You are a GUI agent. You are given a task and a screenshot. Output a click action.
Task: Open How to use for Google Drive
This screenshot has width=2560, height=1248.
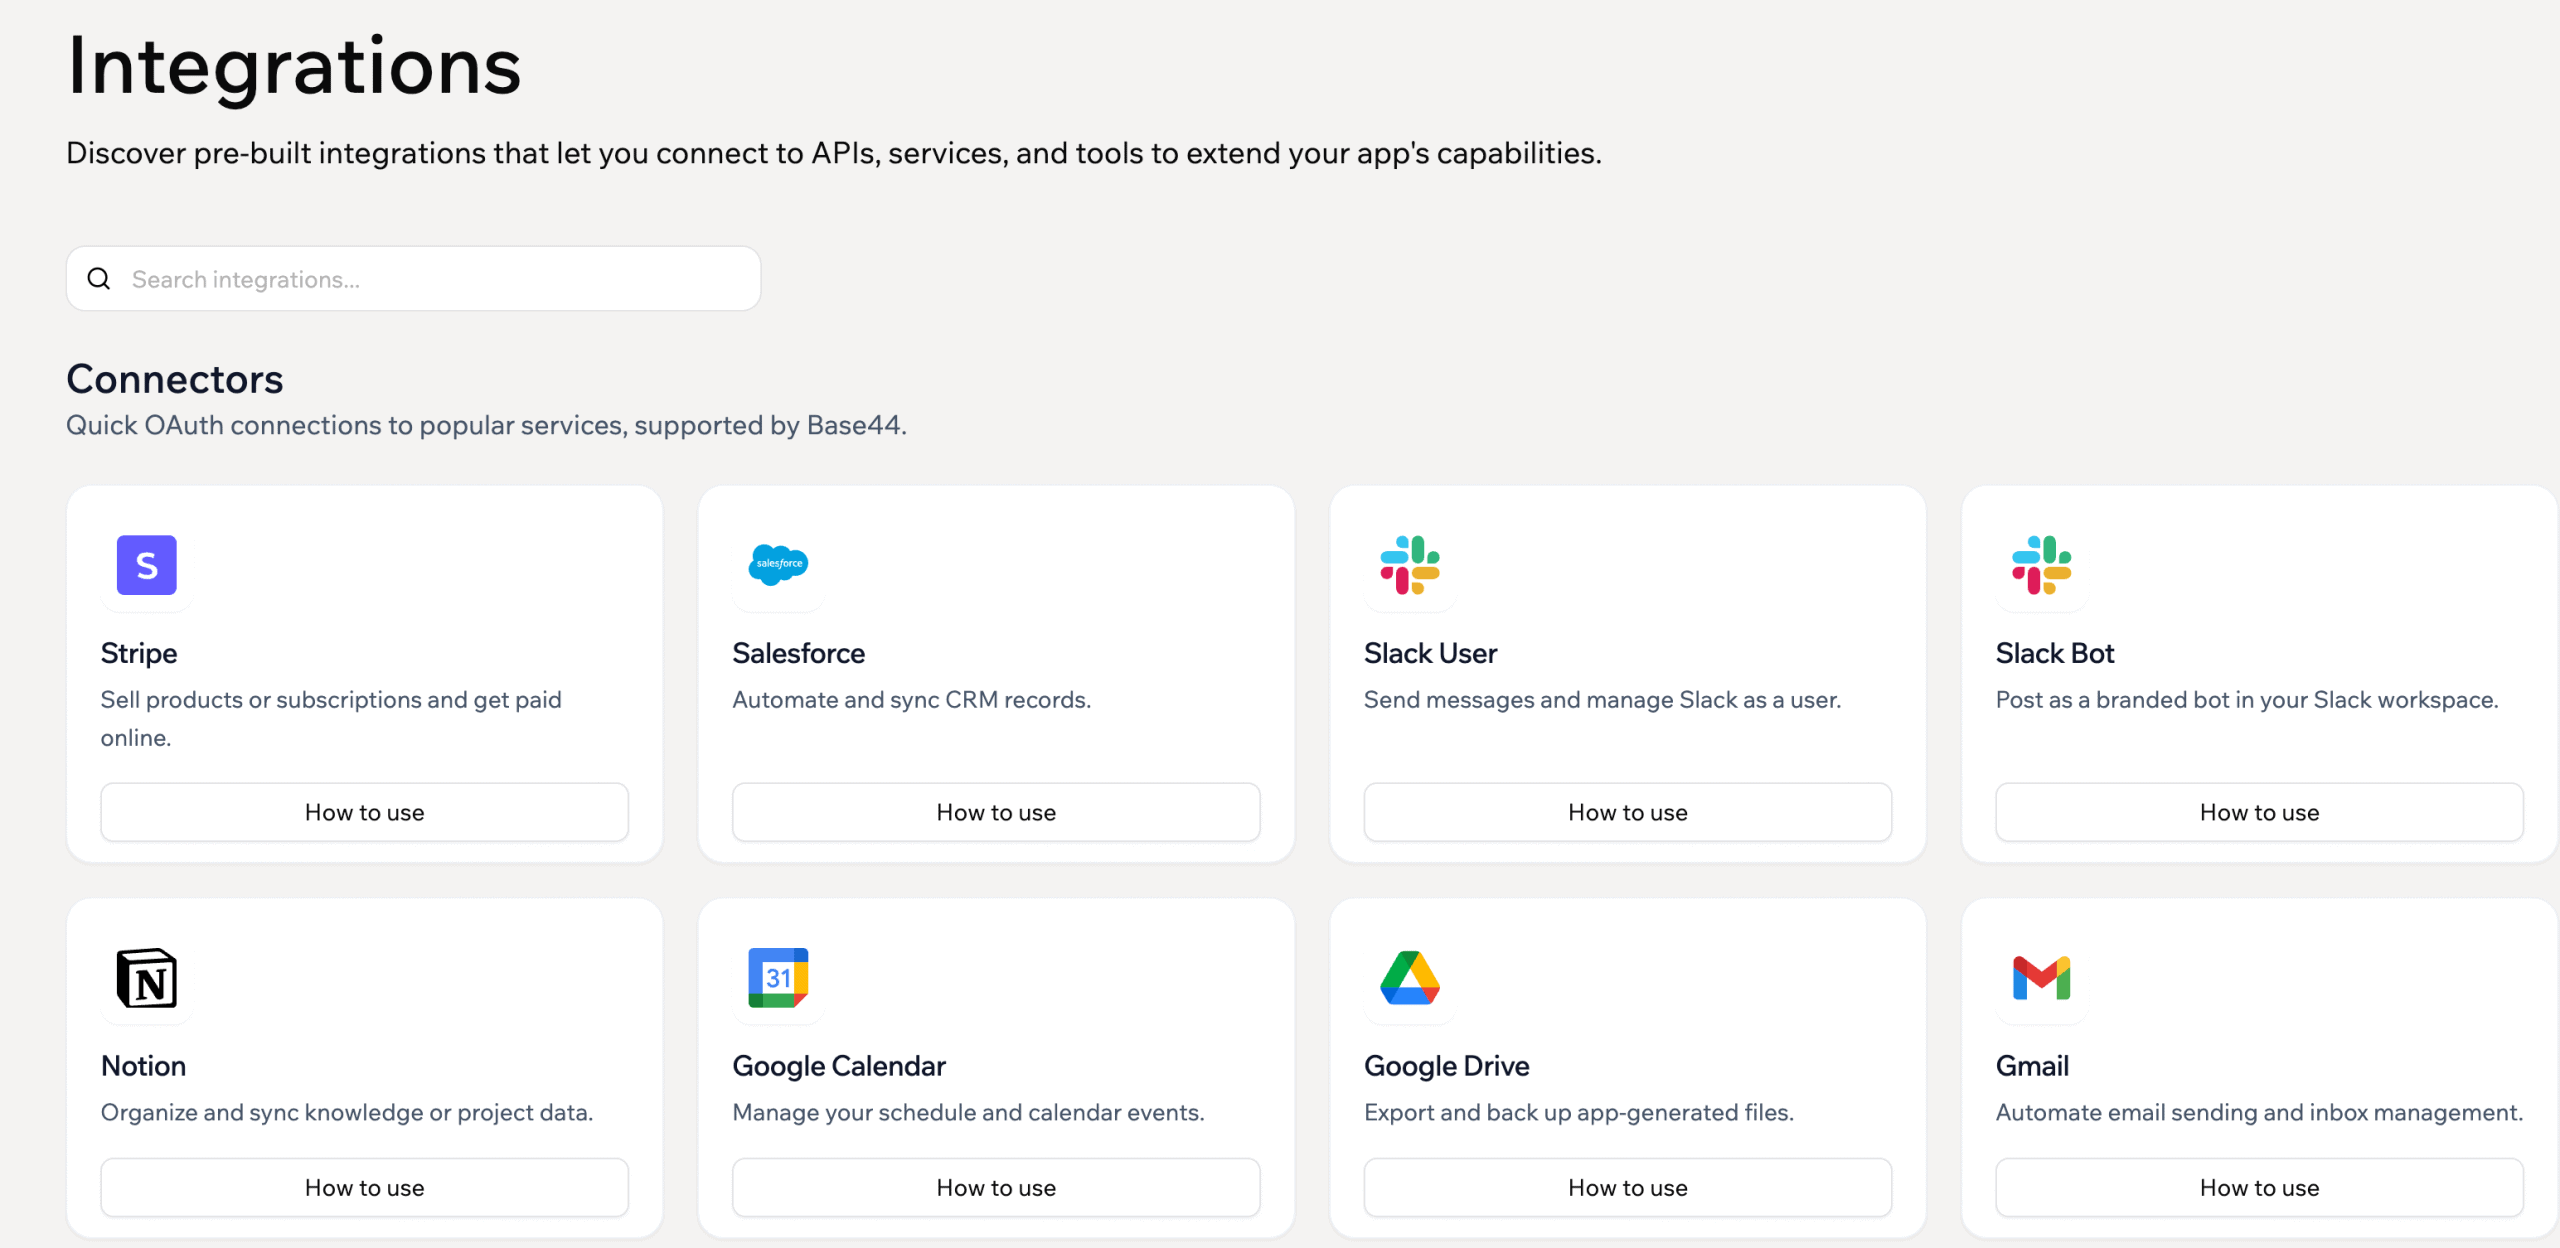1628,1187
